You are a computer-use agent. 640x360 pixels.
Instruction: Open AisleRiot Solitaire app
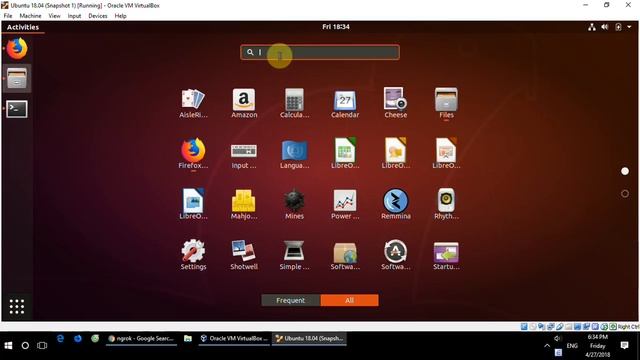pos(193,103)
